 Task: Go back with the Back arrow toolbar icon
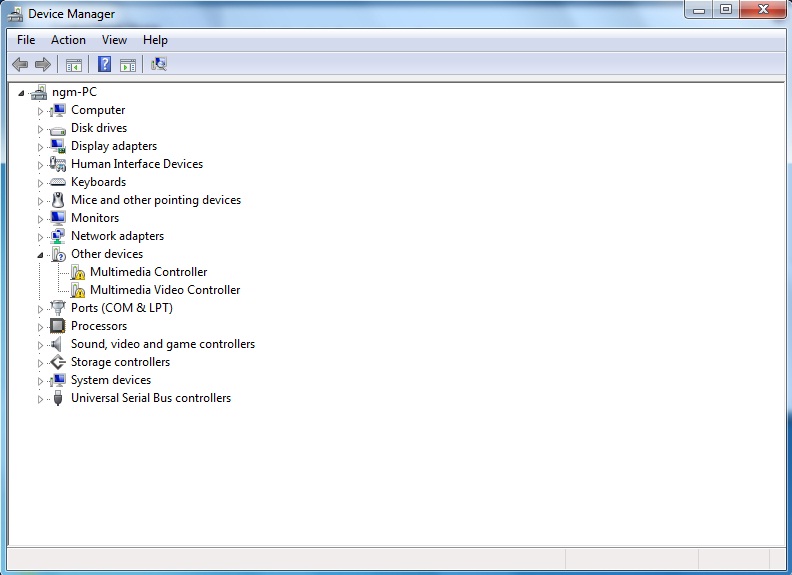[x=20, y=64]
